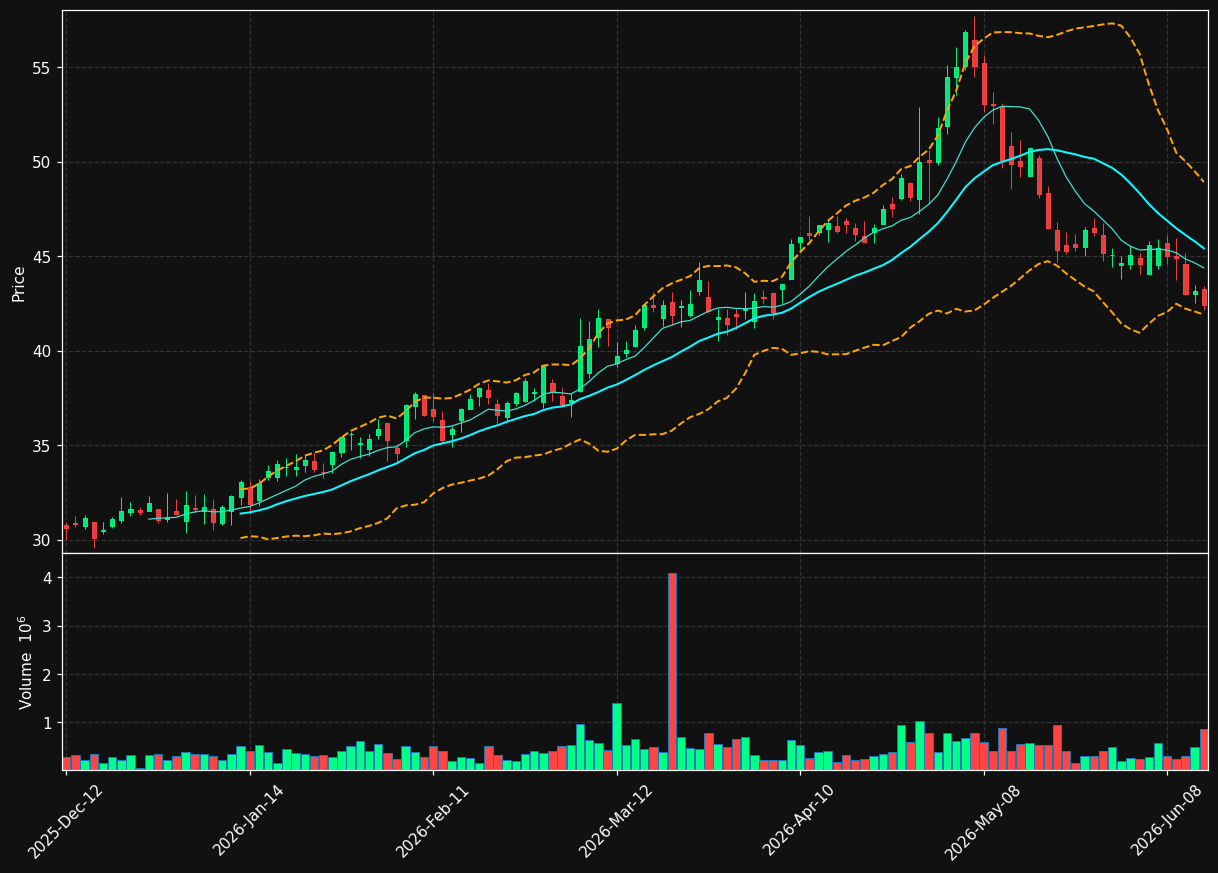
Task: Click the 2026-Apr-10 date label
Action: [x=800, y=820]
